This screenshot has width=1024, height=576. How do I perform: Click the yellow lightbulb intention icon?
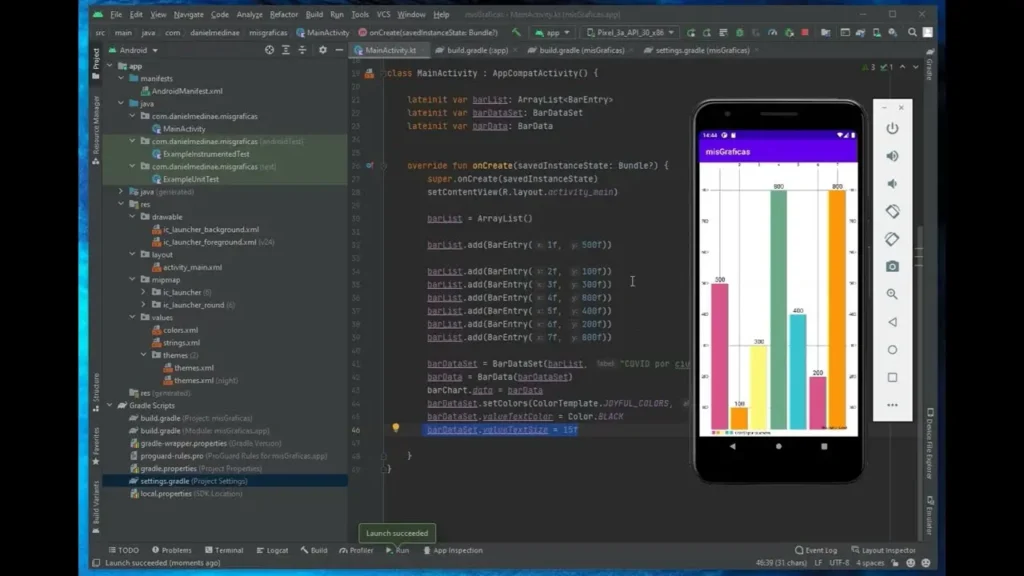click(396, 428)
